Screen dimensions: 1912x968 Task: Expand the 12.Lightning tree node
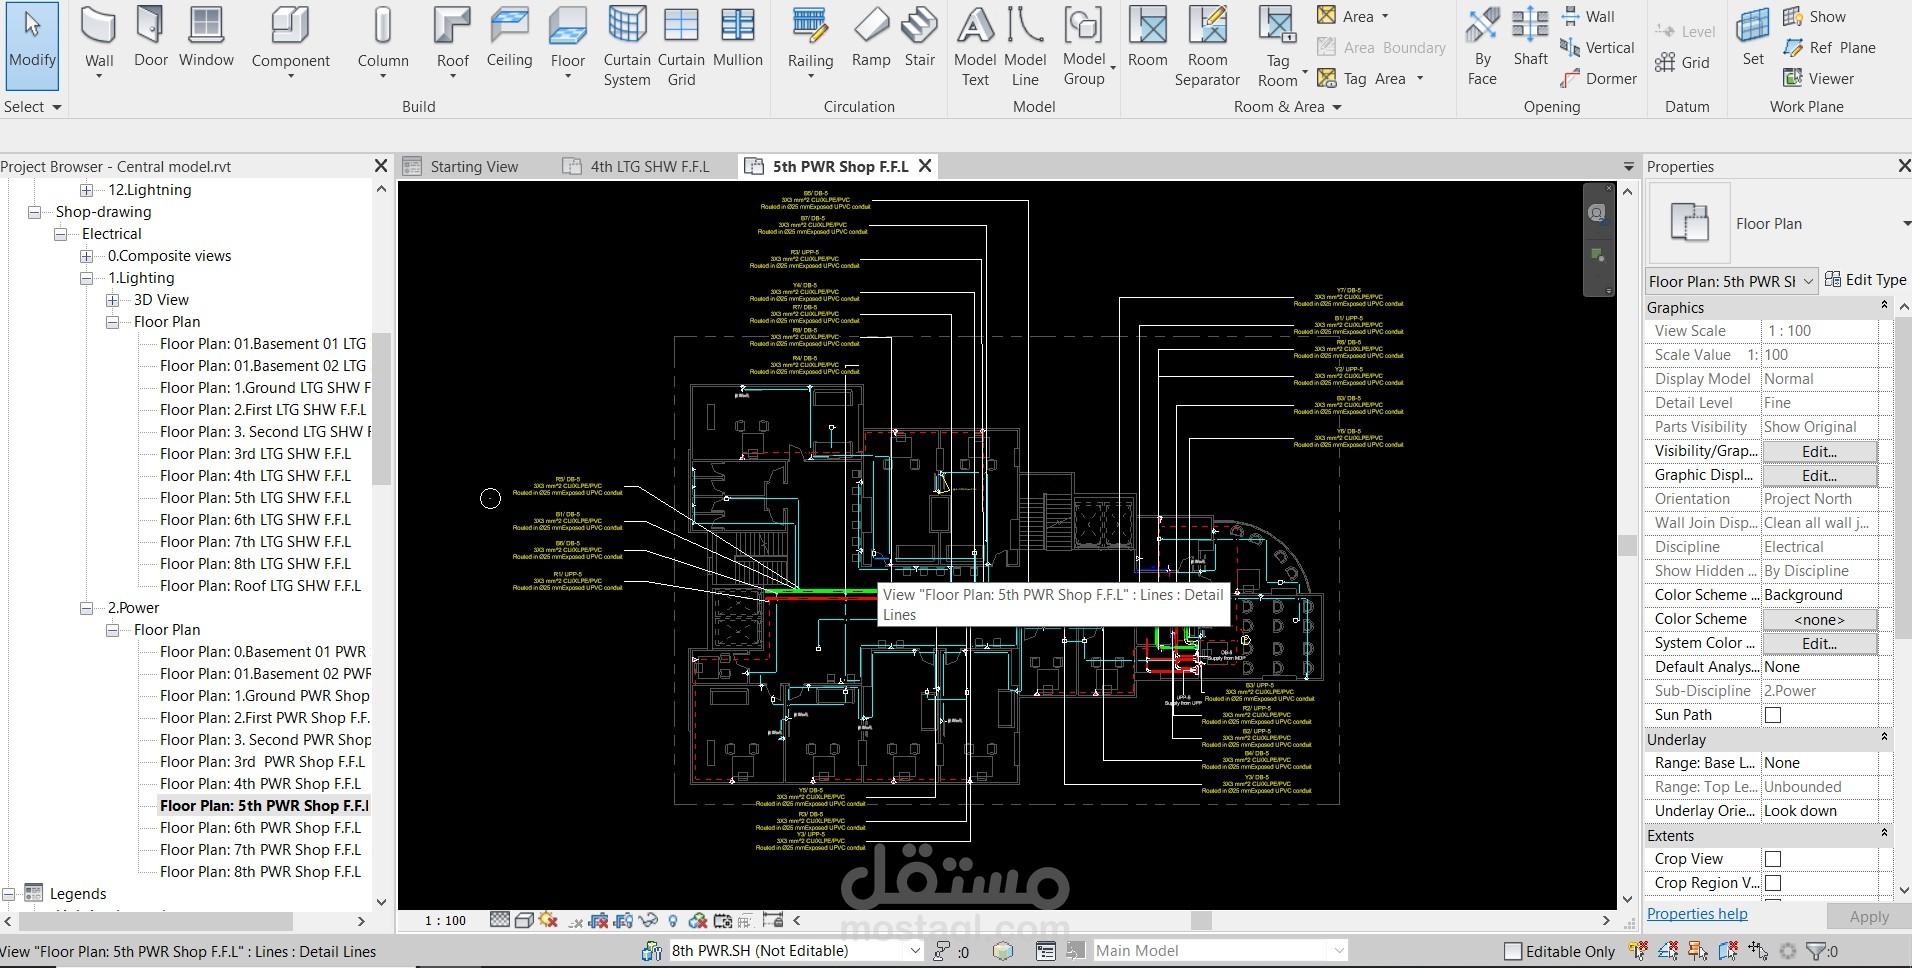(87, 190)
